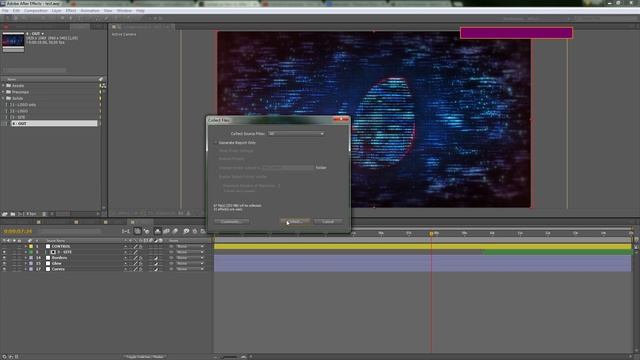Click the yellow label swatch of CONTROL layer

pos(31,247)
